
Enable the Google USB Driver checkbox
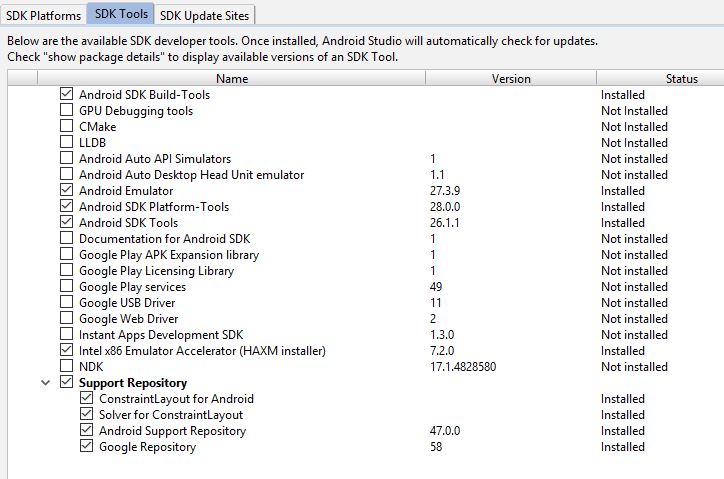(x=67, y=303)
